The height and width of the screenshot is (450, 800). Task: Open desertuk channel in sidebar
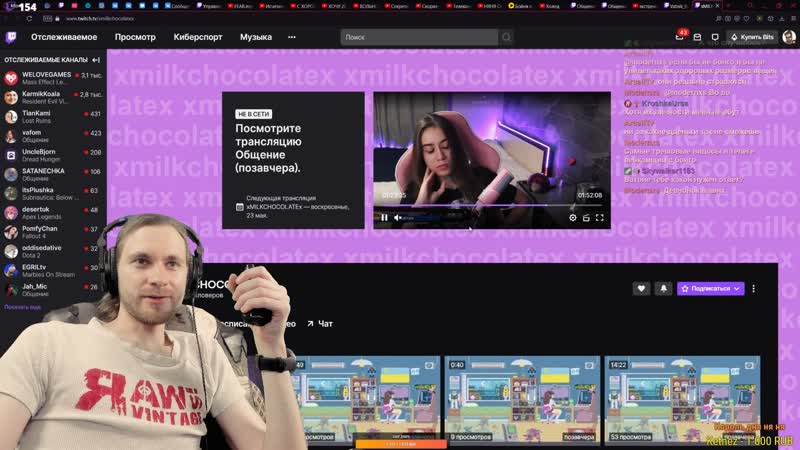(53, 213)
